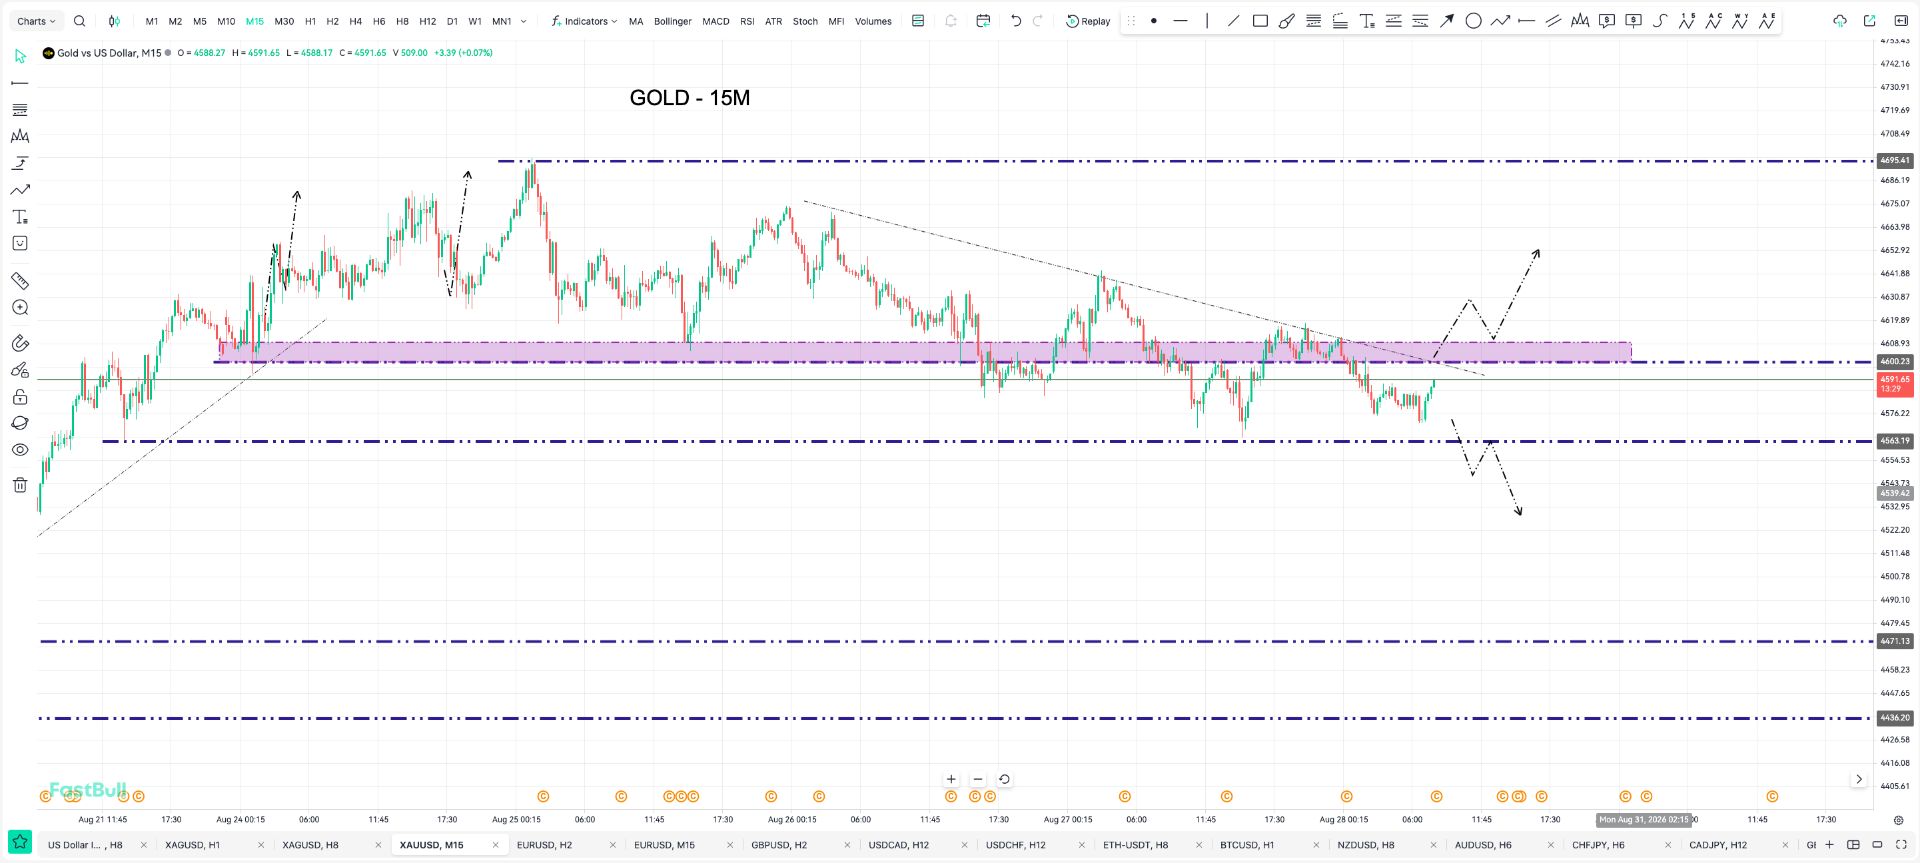1920x863 pixels.
Task: Select the parallel channel tool
Action: 1553,21
